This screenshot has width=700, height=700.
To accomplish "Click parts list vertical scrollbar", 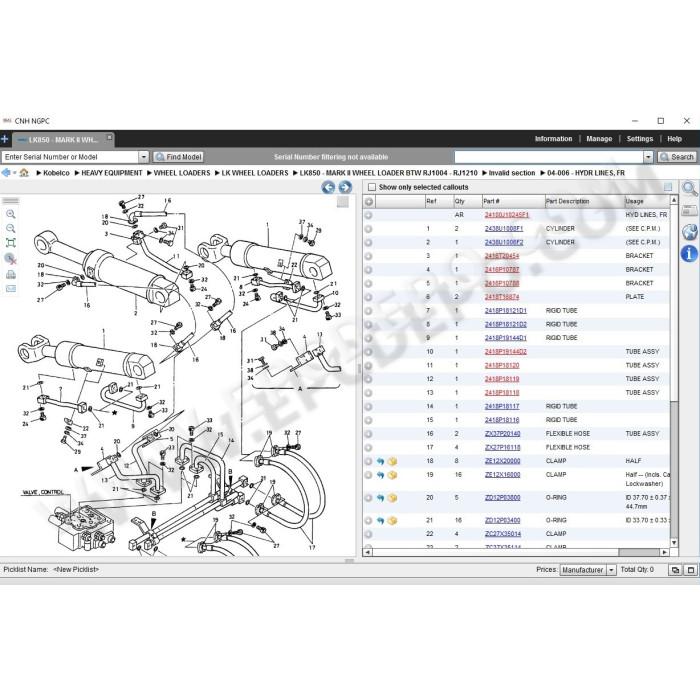I will 674,469.
